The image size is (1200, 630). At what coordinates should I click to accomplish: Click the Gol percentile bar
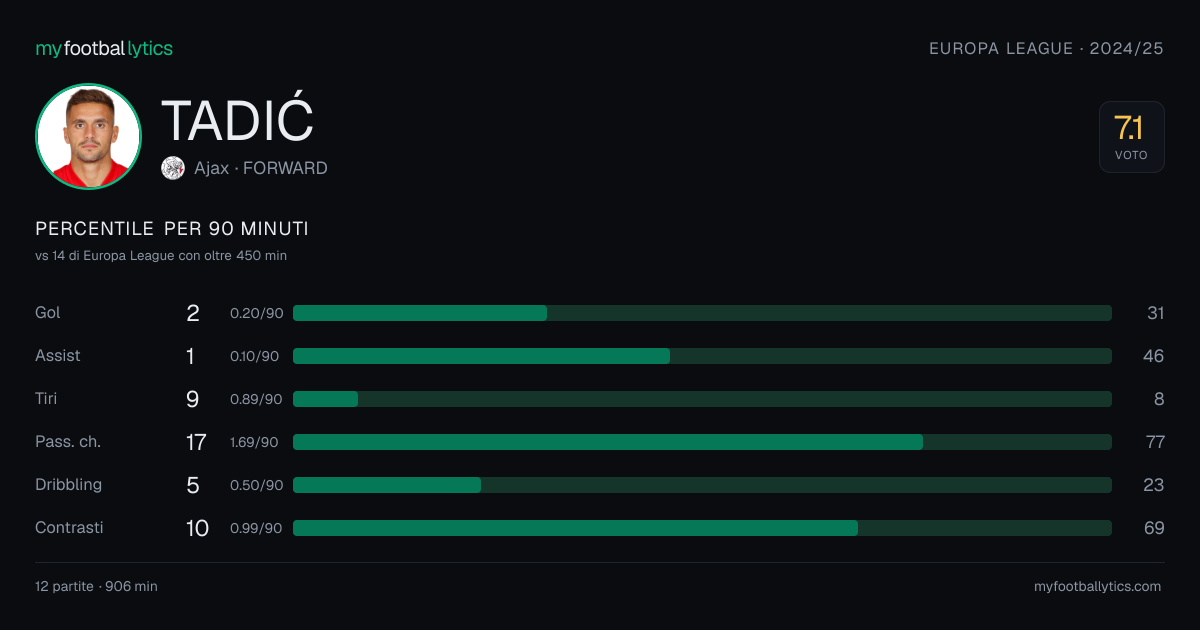point(702,313)
